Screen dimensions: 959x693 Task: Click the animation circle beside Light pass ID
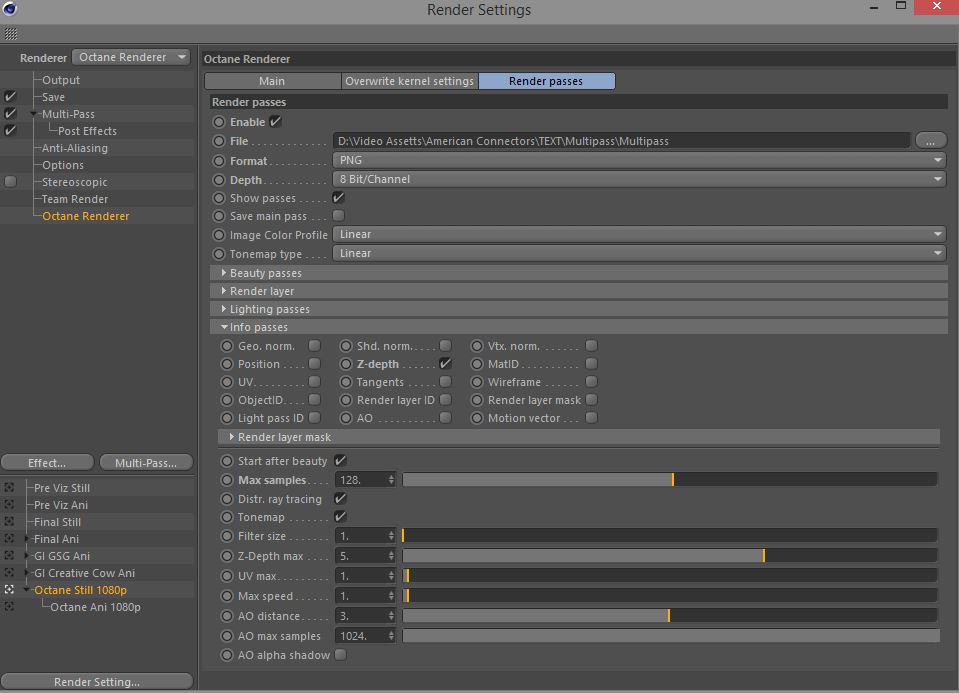coord(227,418)
